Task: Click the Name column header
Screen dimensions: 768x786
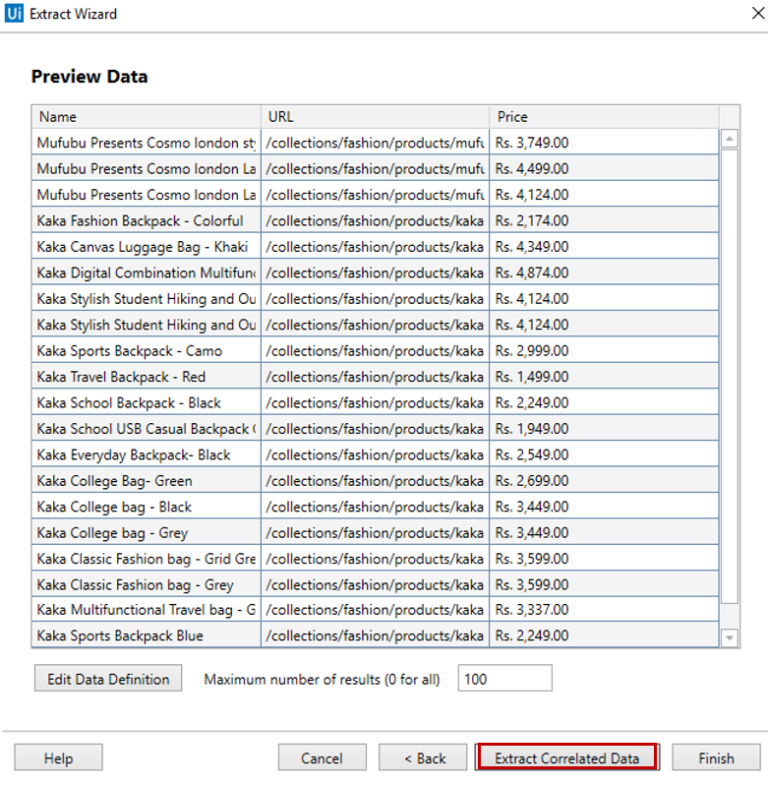Action: tap(146, 117)
